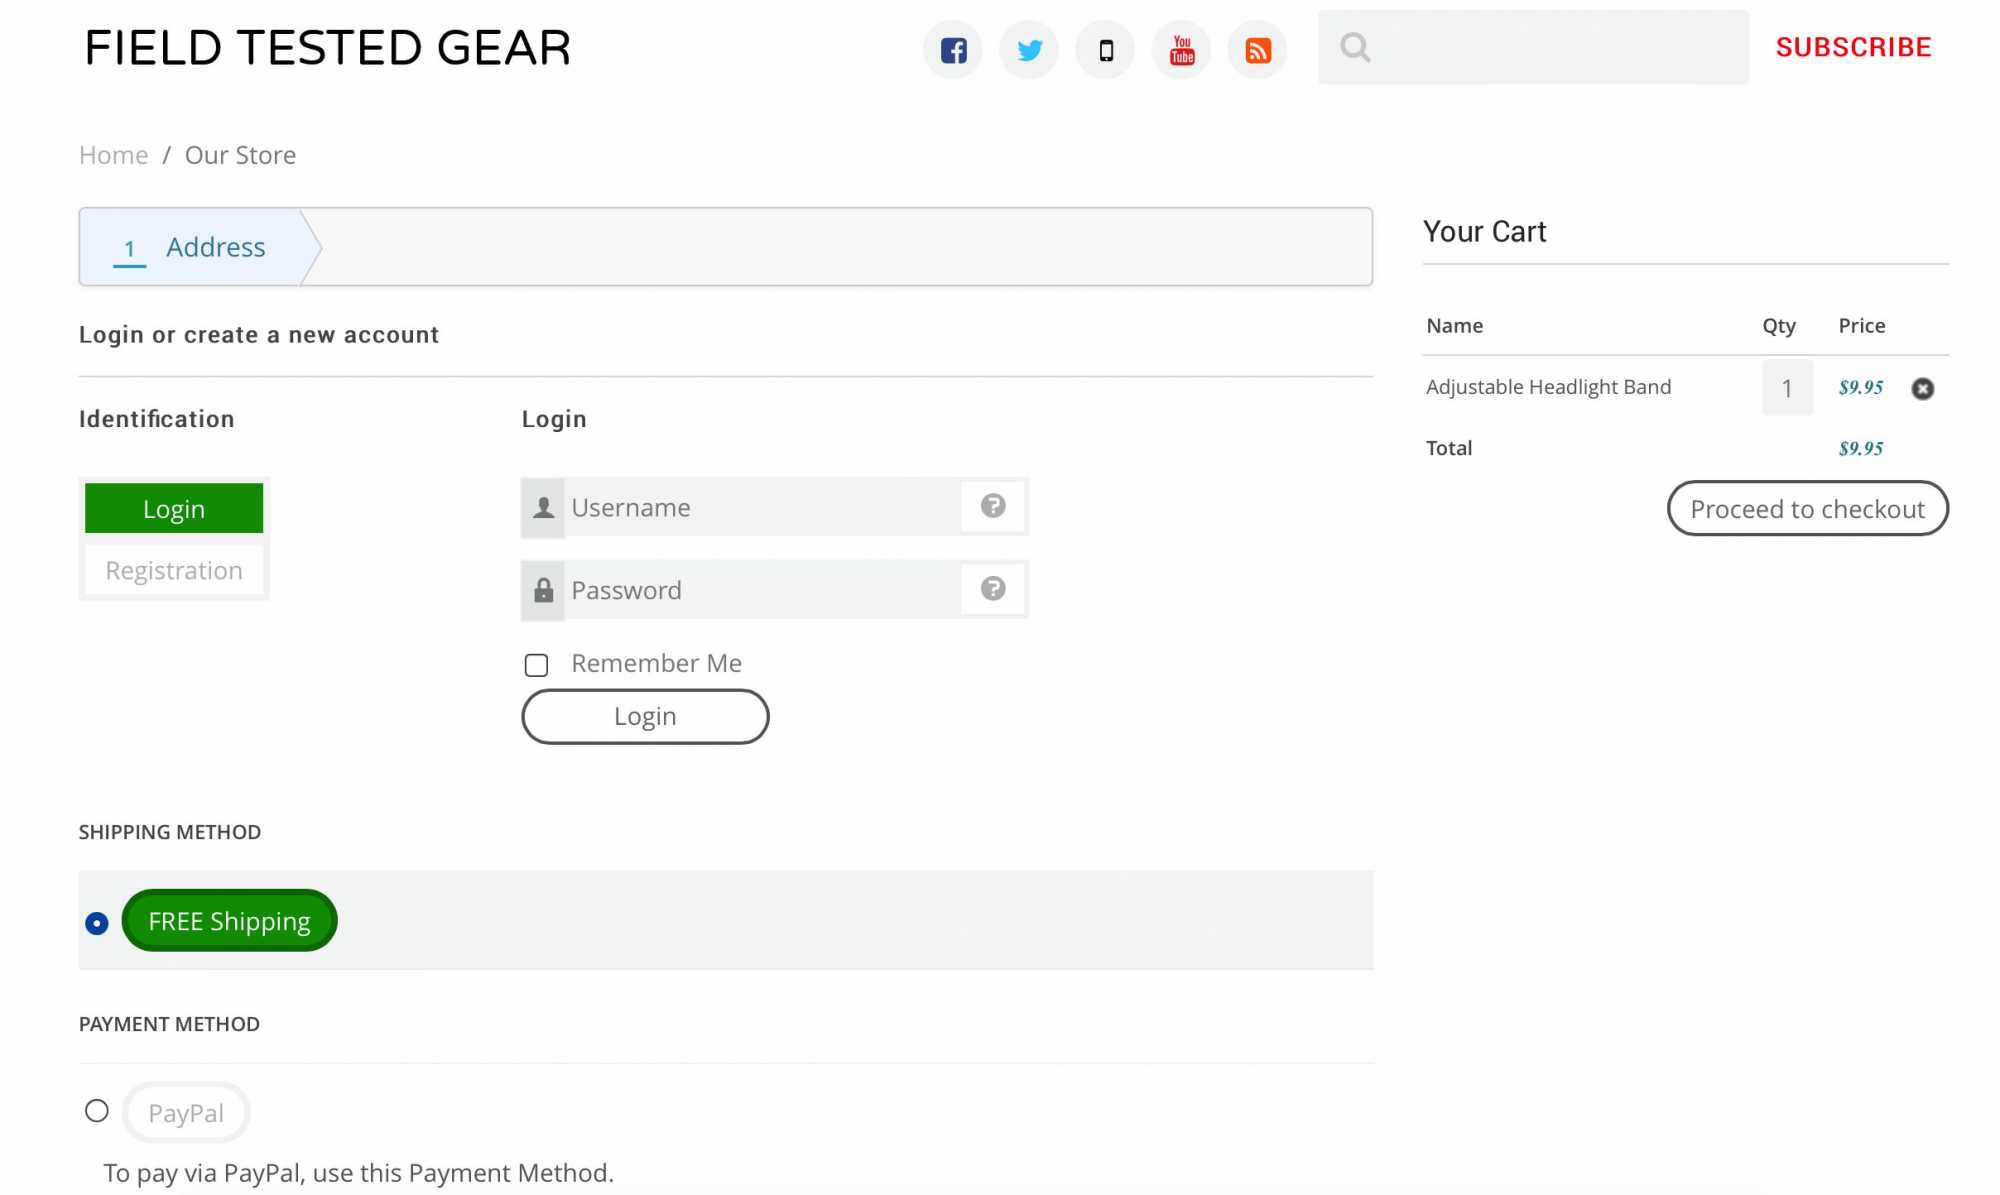Switch to the Registration tab
The image size is (2000, 1195).
pyautogui.click(x=174, y=570)
